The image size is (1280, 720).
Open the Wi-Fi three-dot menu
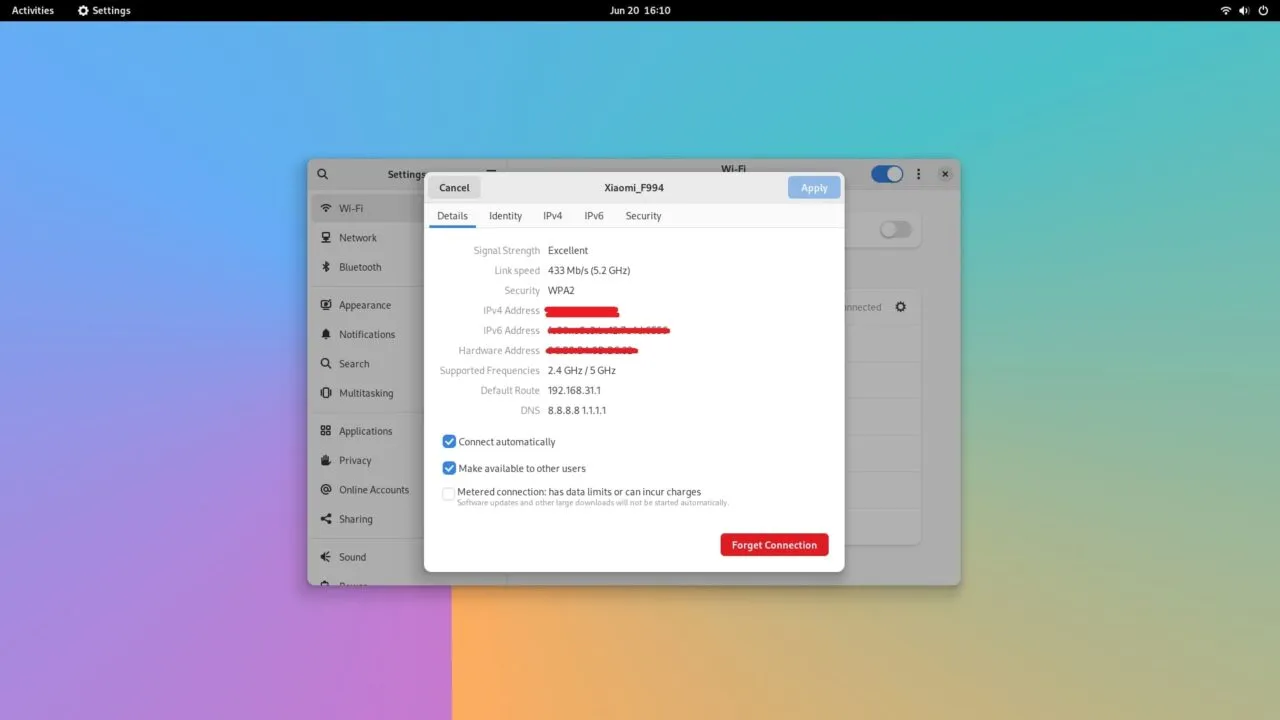pos(918,174)
